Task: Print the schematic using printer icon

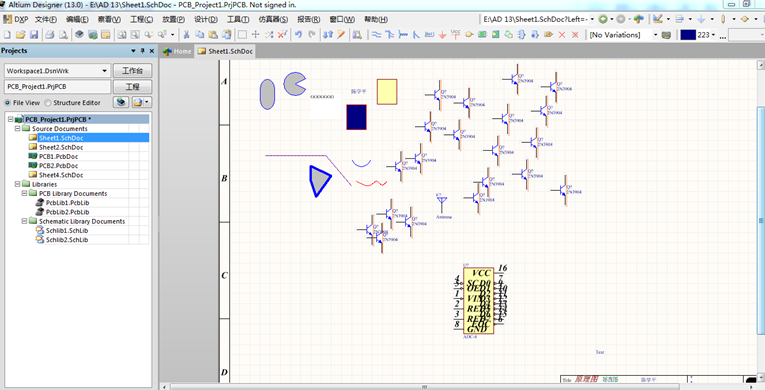Action: tap(50, 35)
